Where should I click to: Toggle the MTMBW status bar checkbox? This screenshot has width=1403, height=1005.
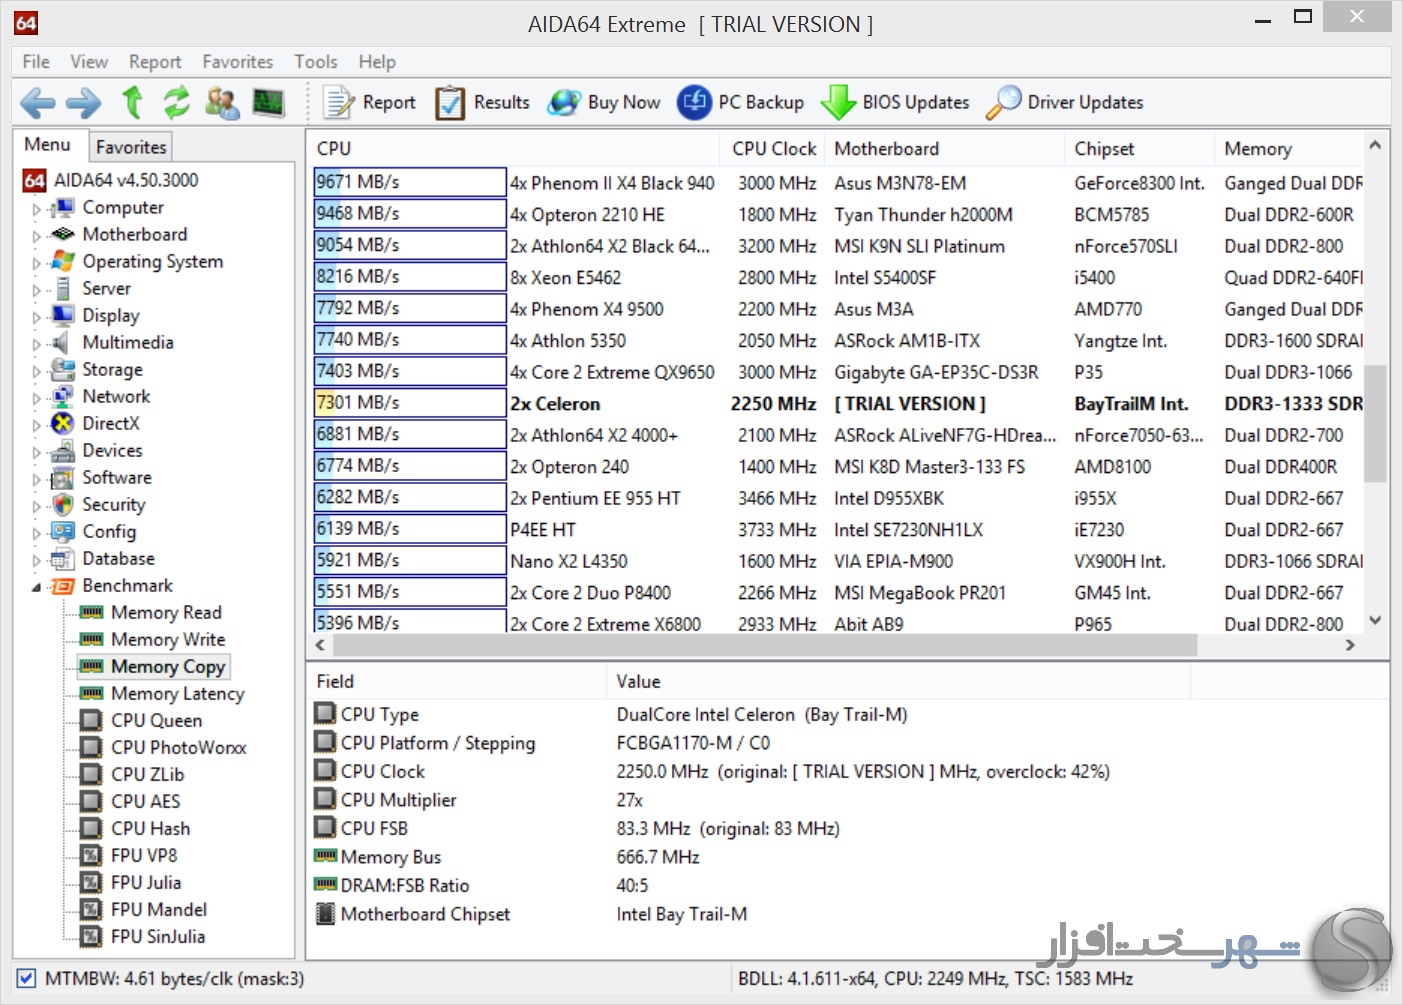[27, 978]
